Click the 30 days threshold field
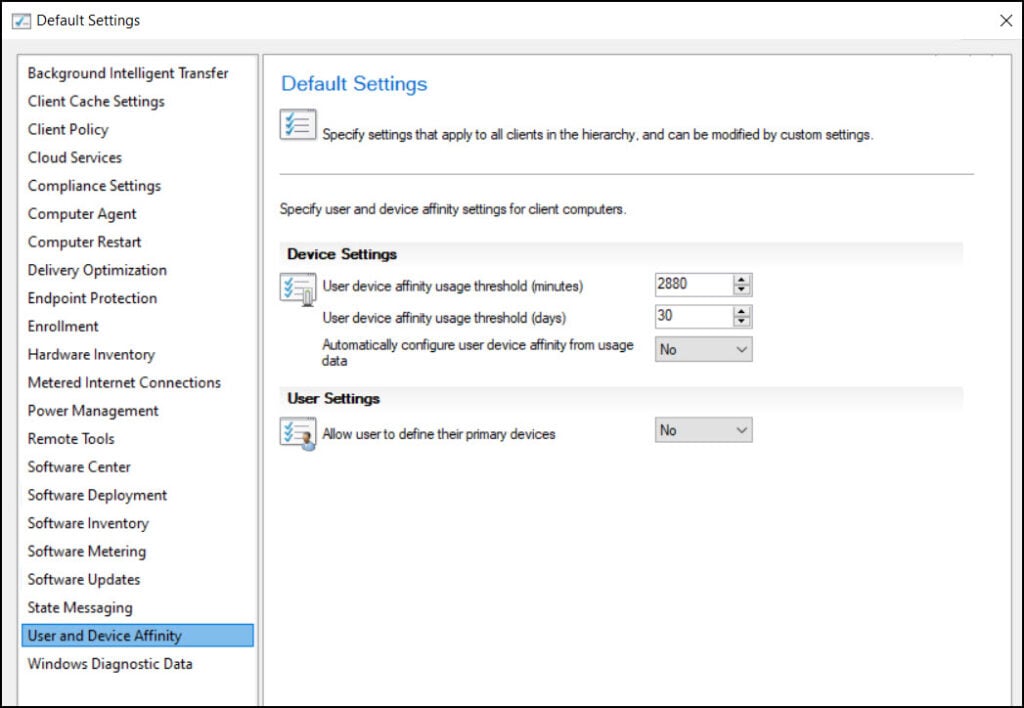The width and height of the screenshot is (1024, 708). [x=694, y=316]
